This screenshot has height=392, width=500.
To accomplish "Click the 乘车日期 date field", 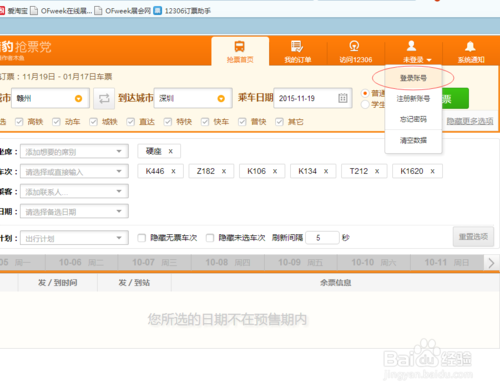I will 313,98.
